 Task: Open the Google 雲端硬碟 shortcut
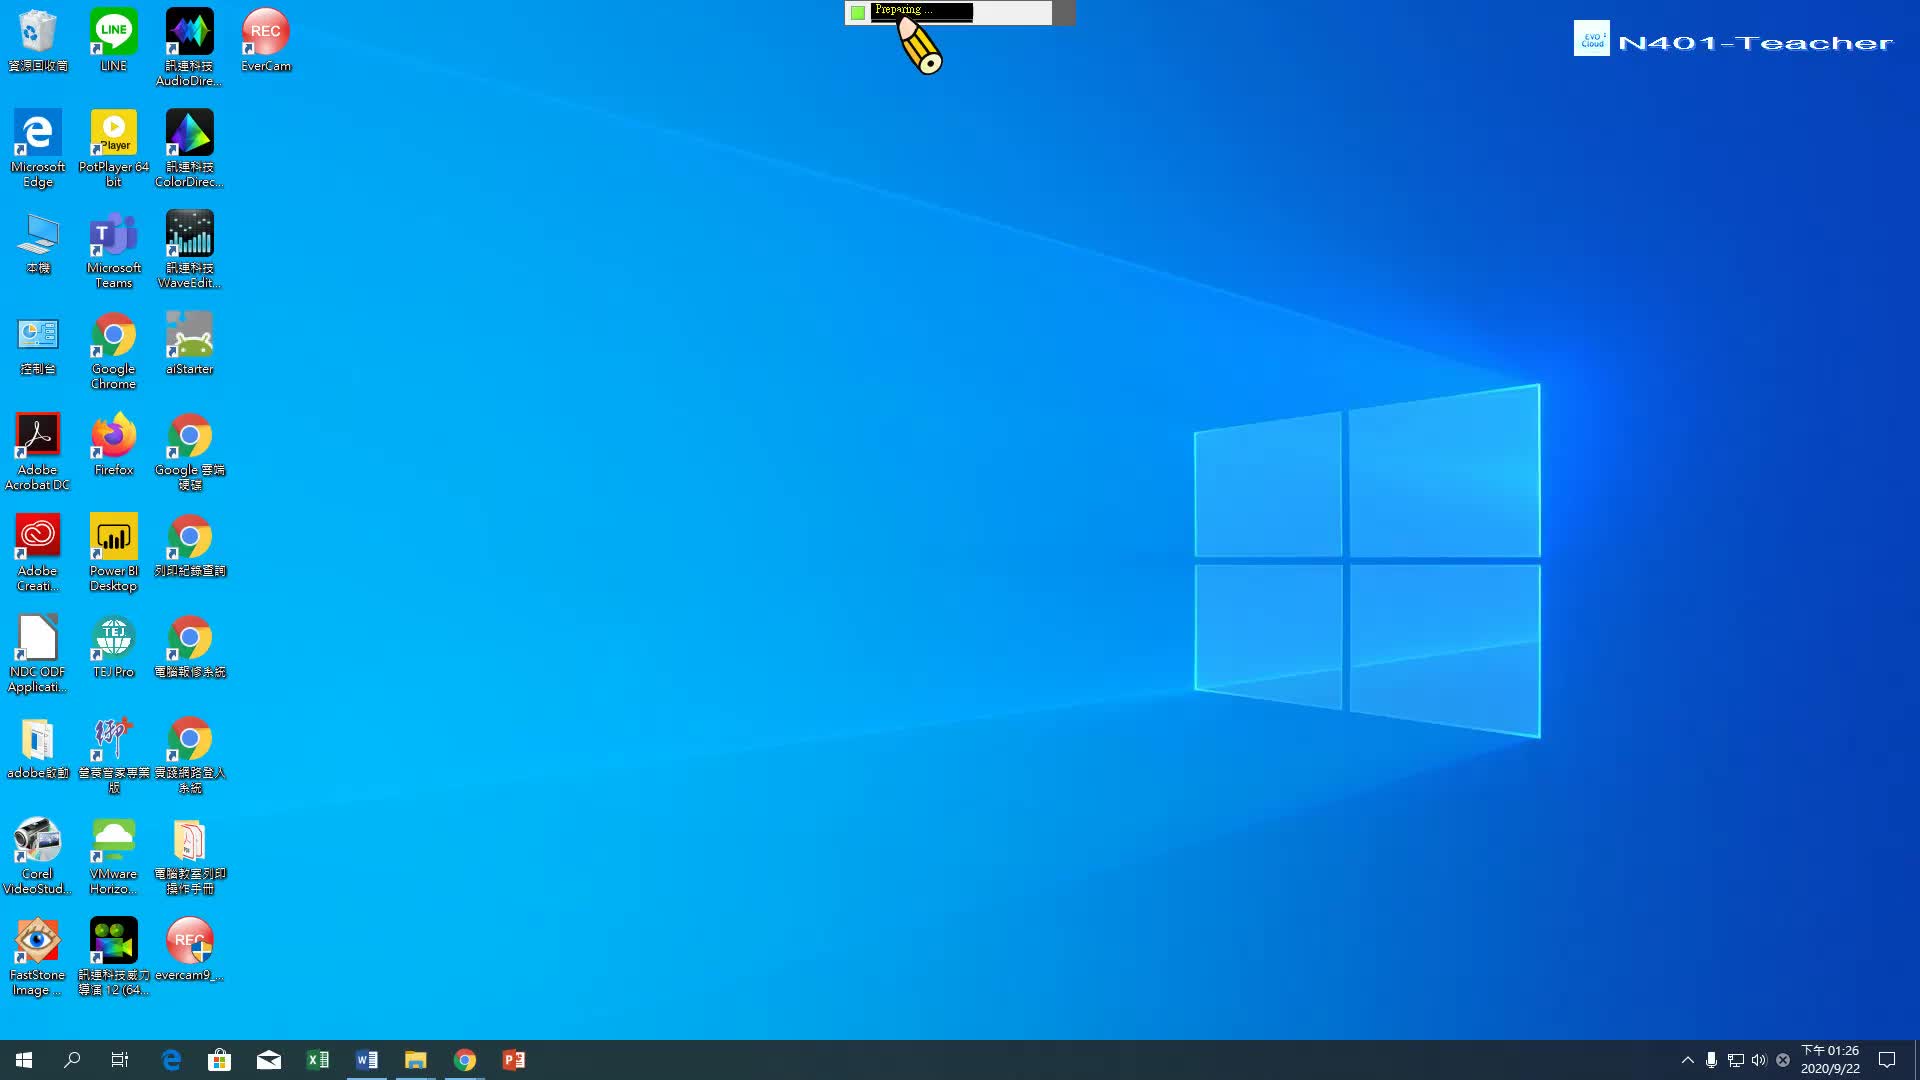[189, 451]
